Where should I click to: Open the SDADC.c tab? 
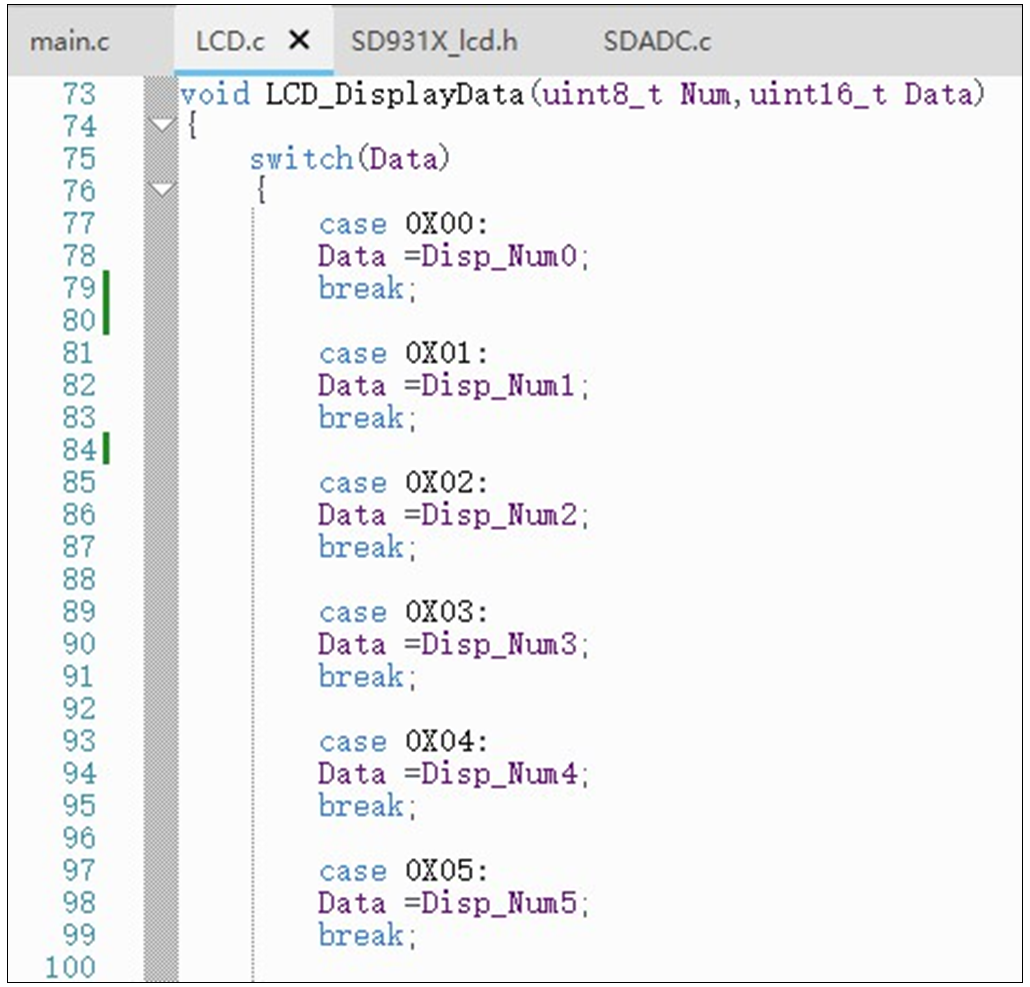coord(657,41)
